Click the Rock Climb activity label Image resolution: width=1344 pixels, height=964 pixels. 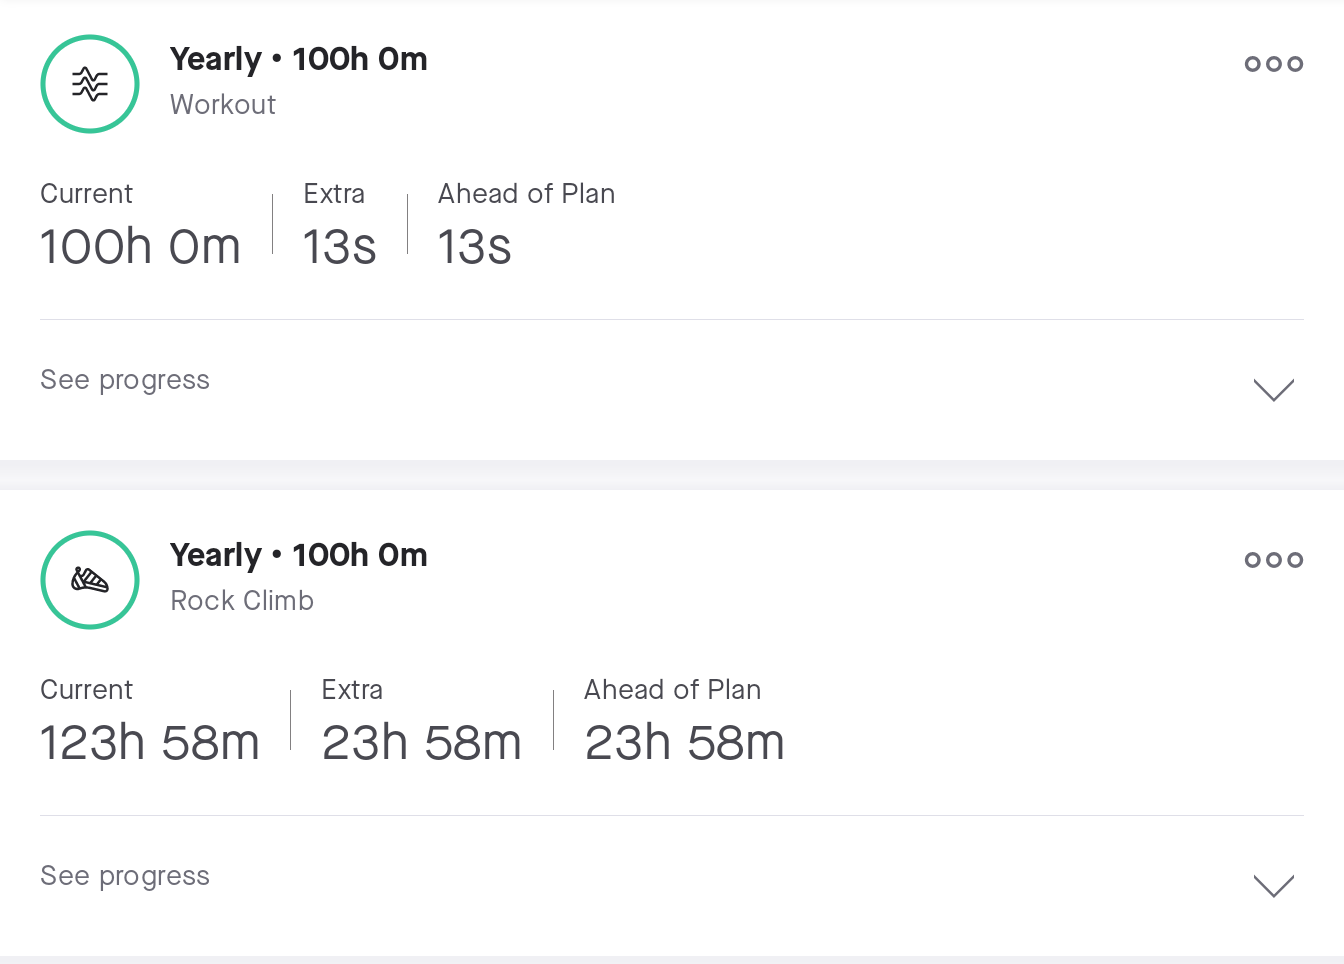(242, 600)
